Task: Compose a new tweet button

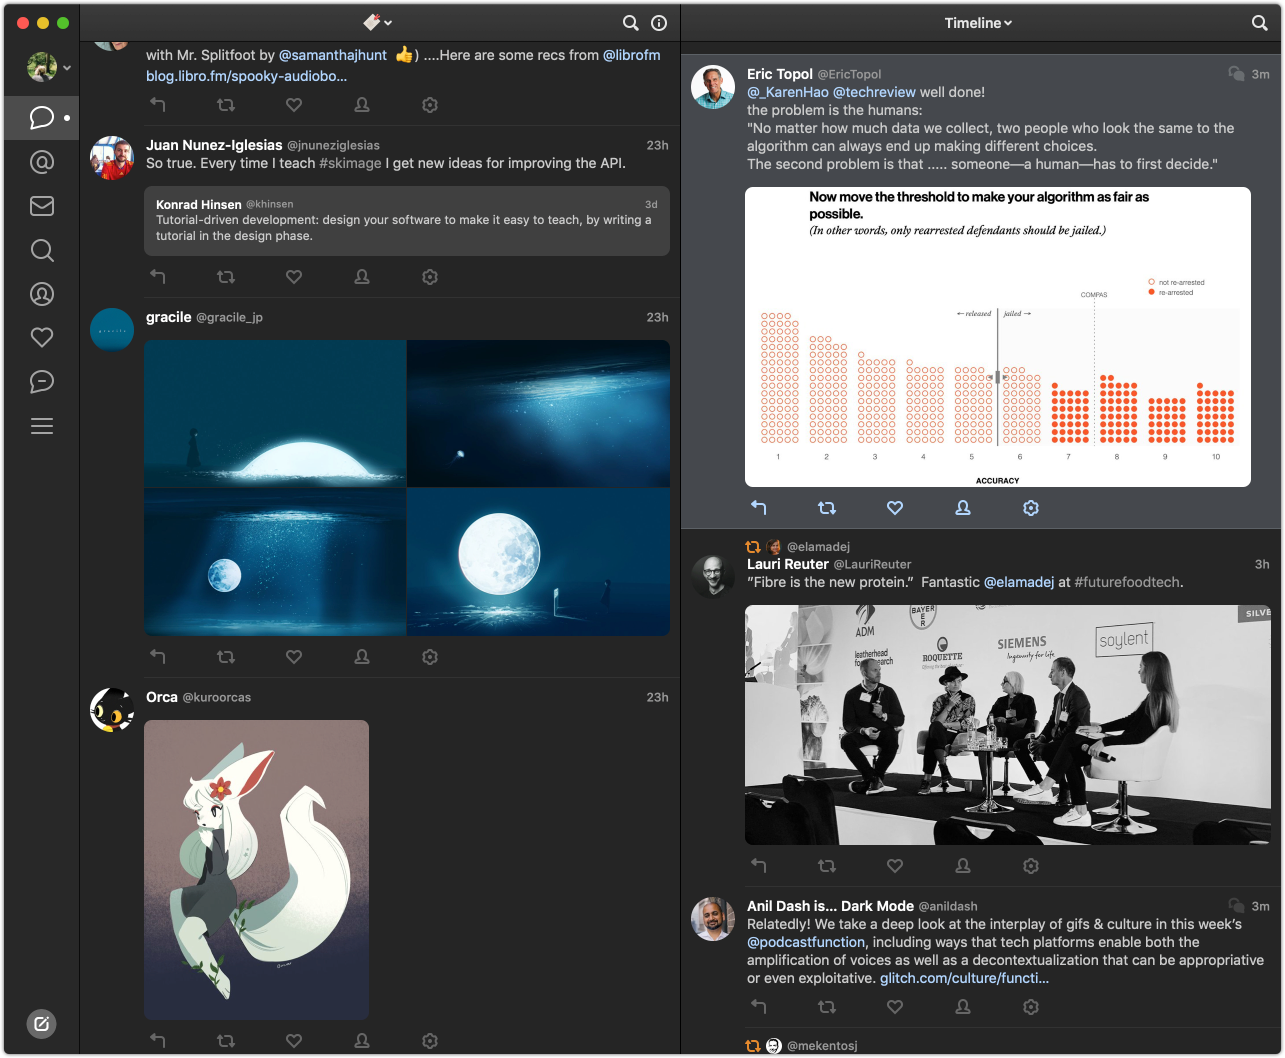Action: coord(41,1023)
